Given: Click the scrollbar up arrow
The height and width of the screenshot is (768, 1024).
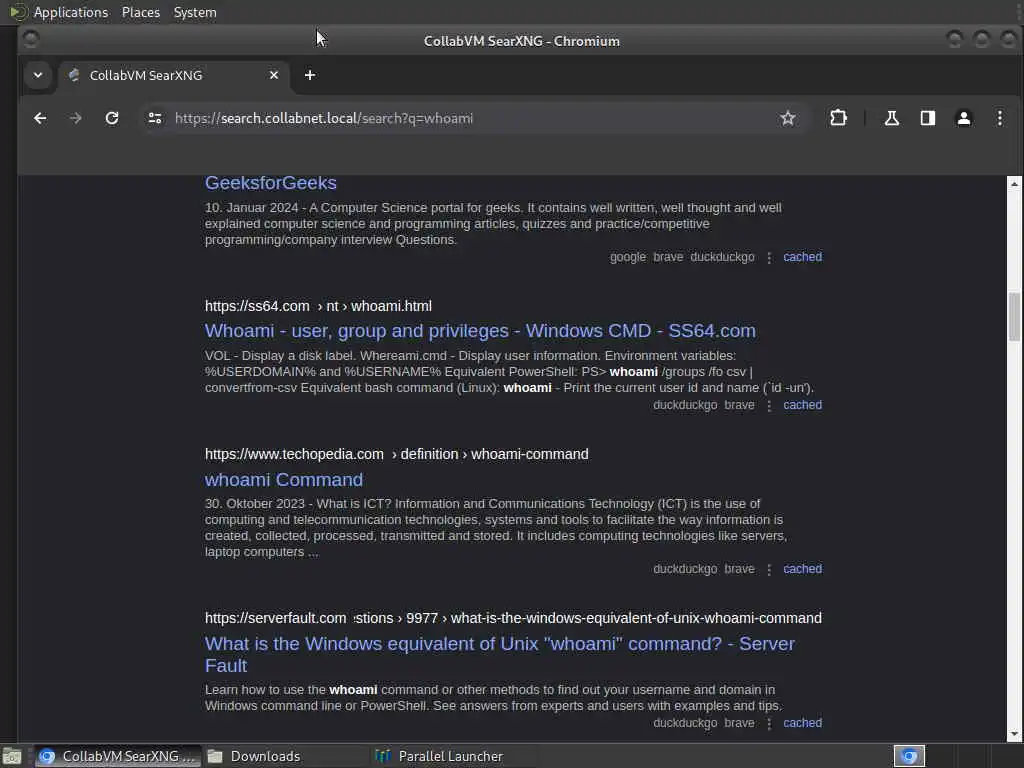Looking at the screenshot, I should [x=1014, y=184].
